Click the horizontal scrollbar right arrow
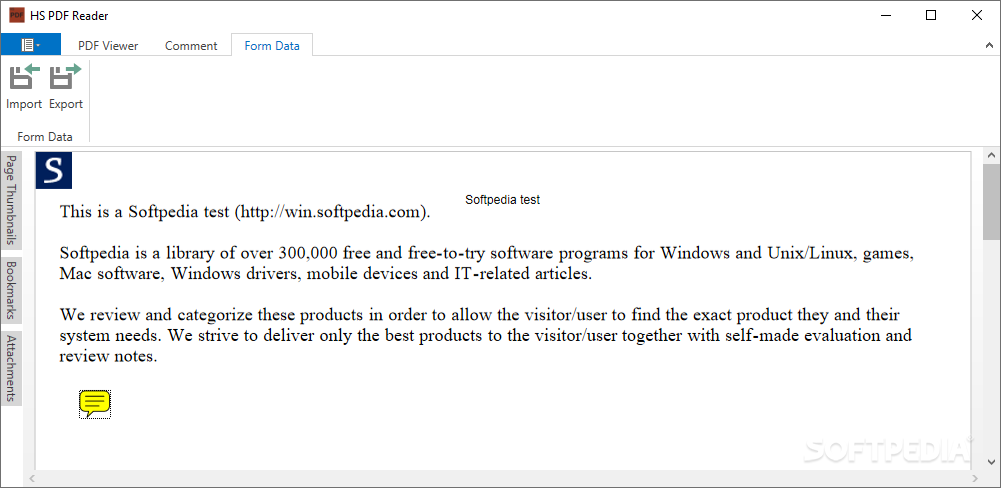This screenshot has height=488, width=1001. (974, 478)
